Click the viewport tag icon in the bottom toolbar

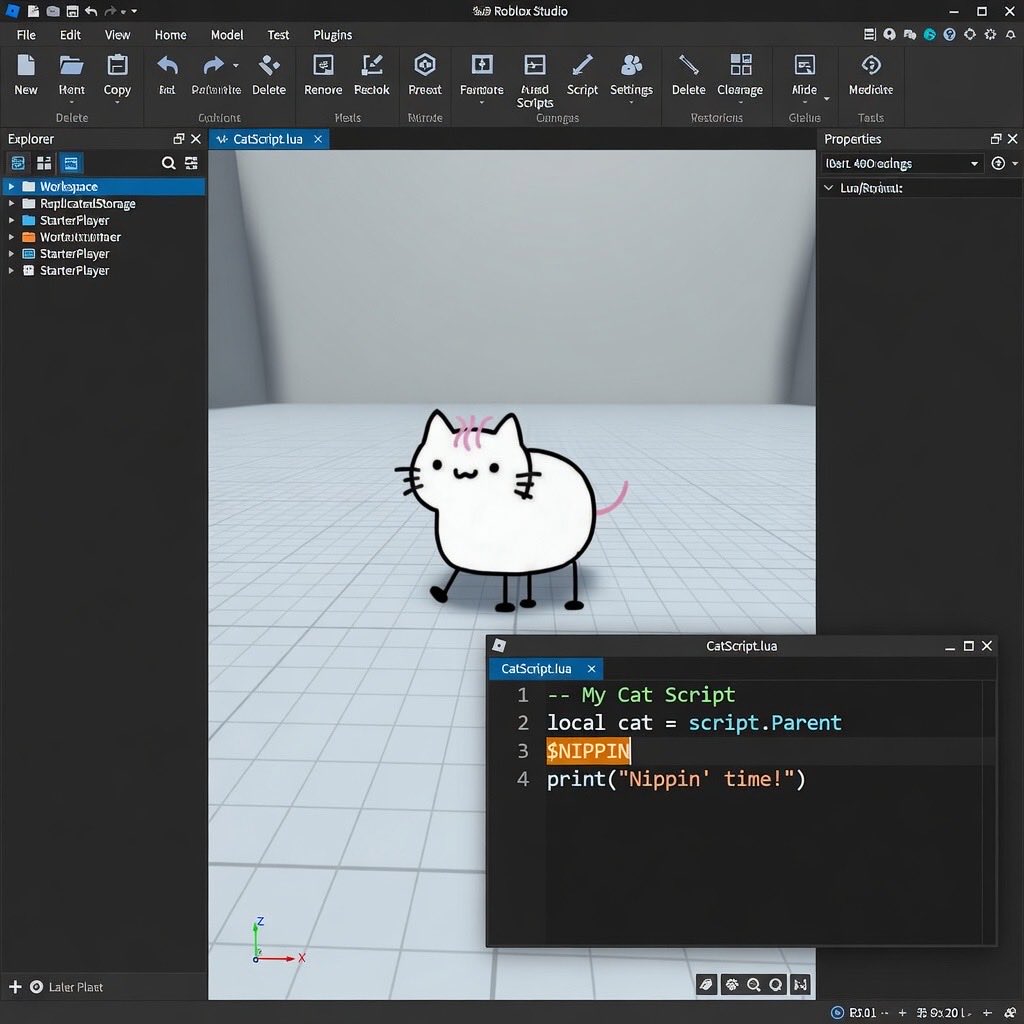point(707,985)
